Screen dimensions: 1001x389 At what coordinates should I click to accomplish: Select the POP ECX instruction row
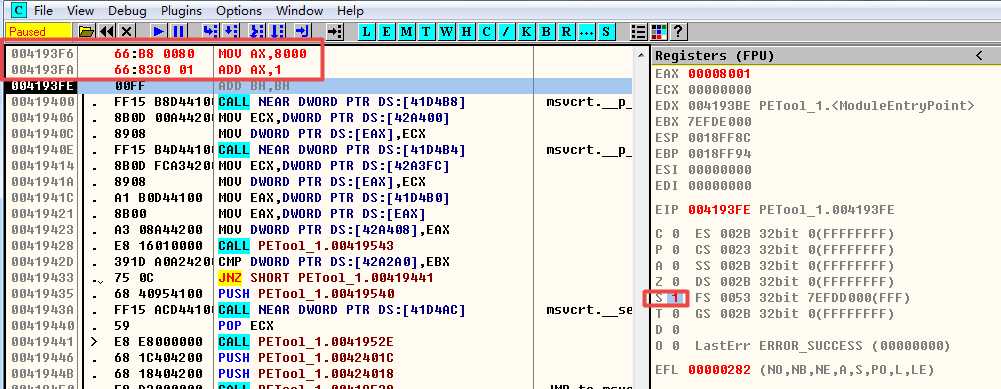click(319, 326)
